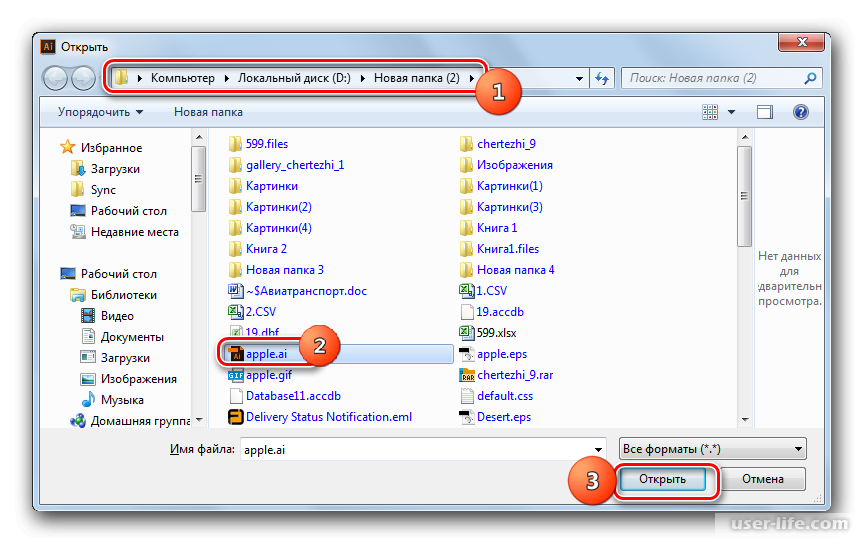Click the Новая папка toolbar button

(x=208, y=112)
